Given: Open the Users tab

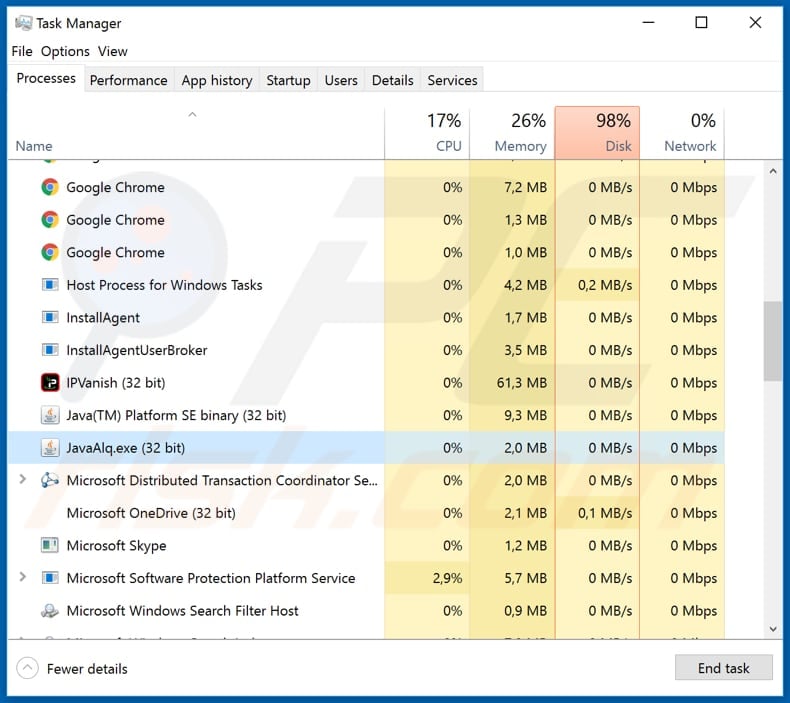Looking at the screenshot, I should (x=341, y=81).
